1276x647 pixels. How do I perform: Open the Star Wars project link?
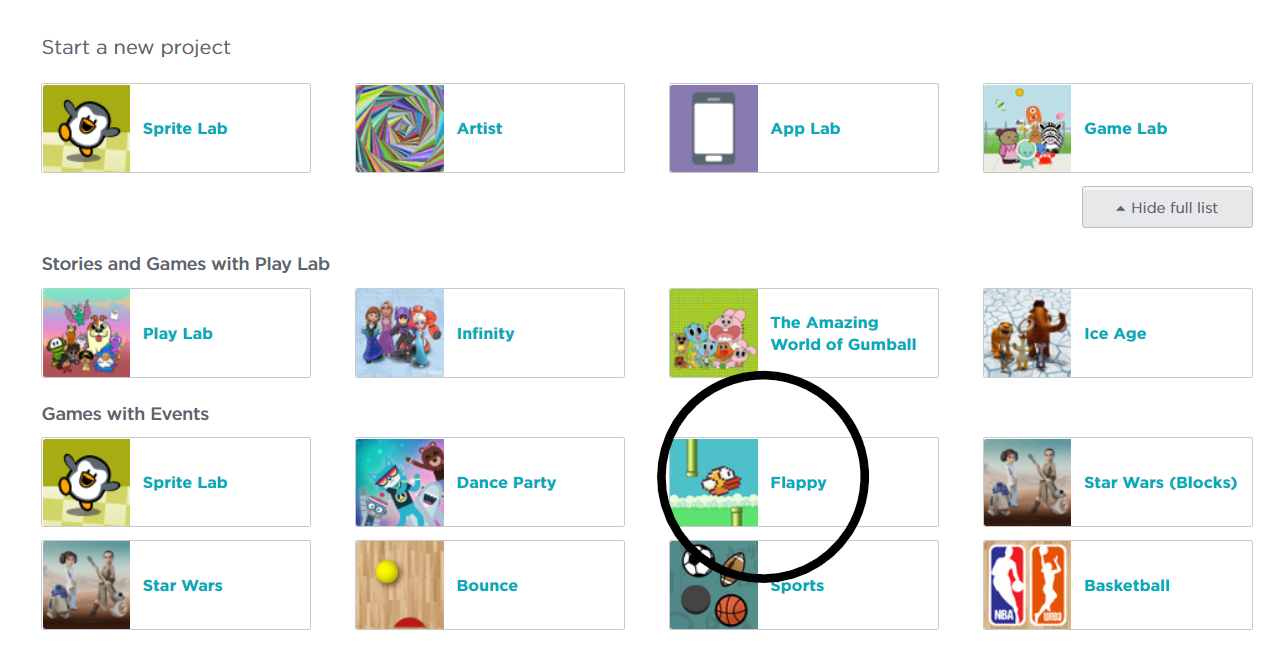coord(182,585)
